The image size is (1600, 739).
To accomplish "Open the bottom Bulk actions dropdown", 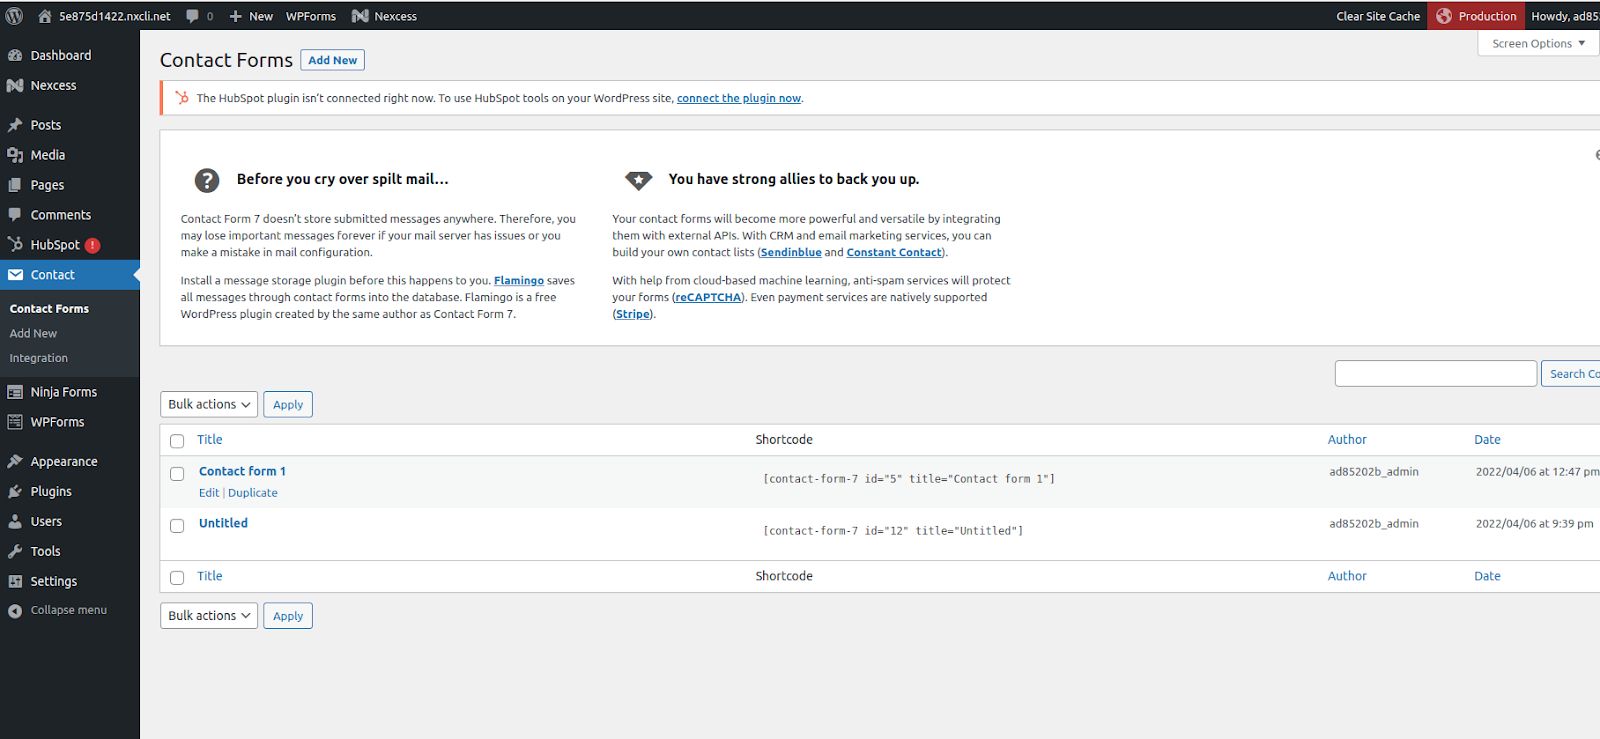I will (209, 616).
